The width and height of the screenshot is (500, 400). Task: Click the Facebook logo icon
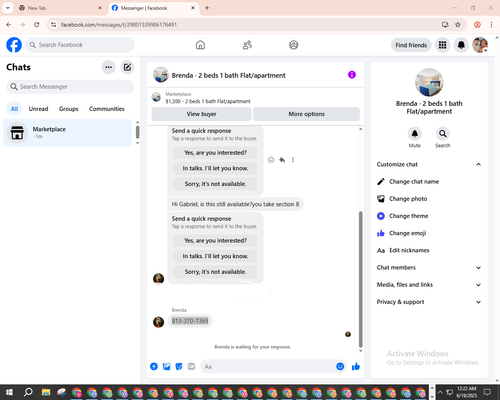pos(14,45)
